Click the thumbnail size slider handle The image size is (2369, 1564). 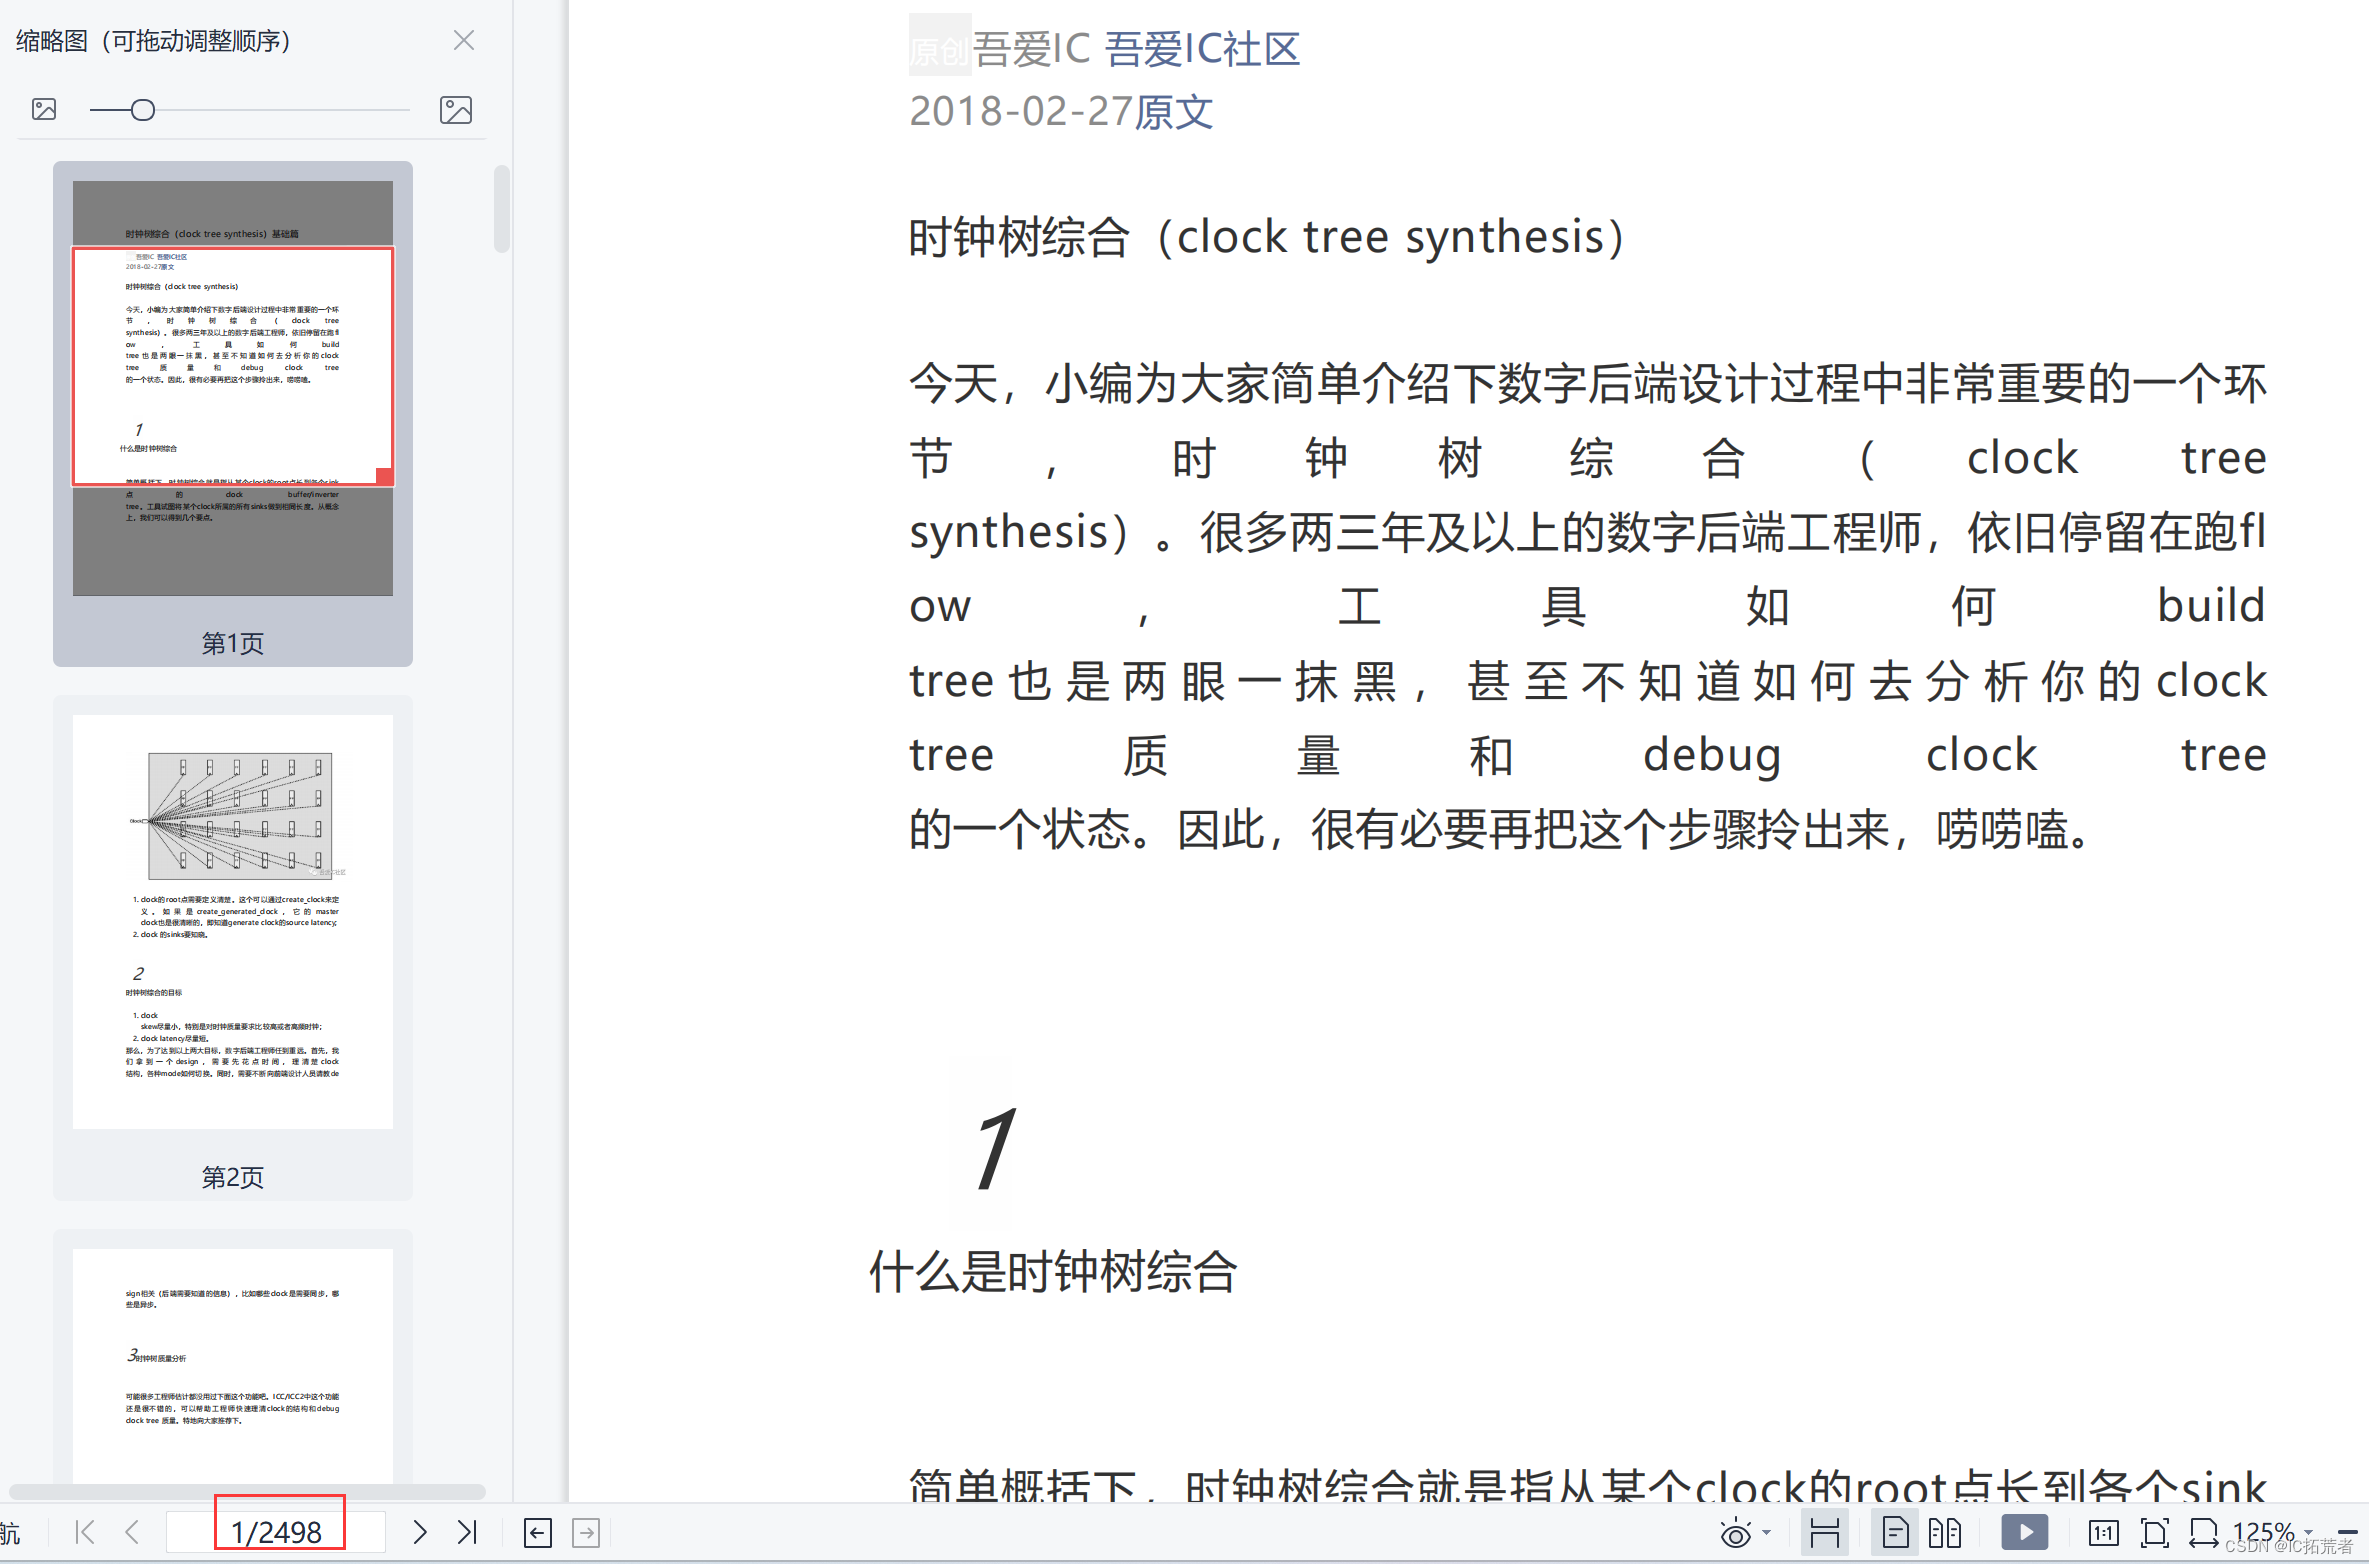coord(143,110)
